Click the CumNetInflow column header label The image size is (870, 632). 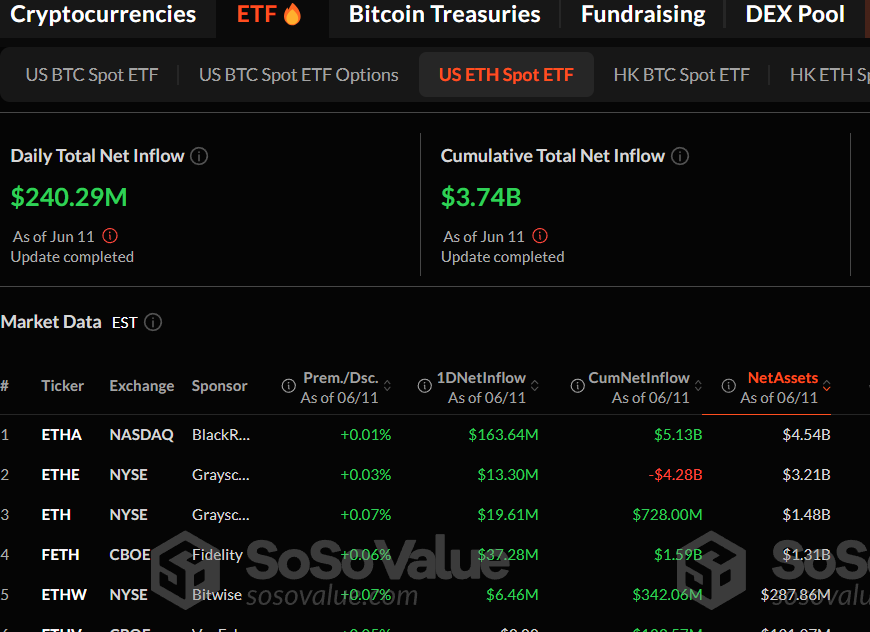tap(639, 378)
